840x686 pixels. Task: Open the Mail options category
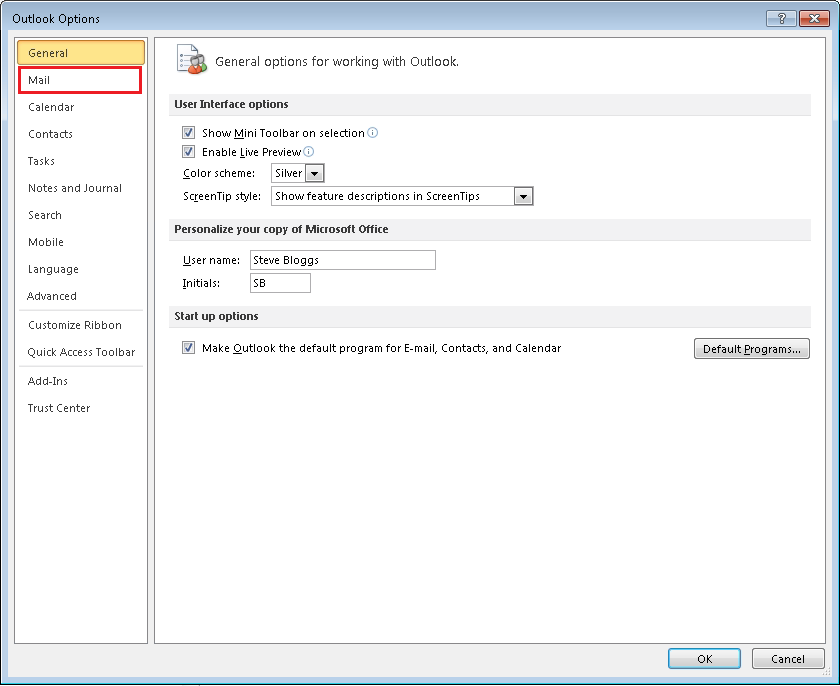coord(80,80)
